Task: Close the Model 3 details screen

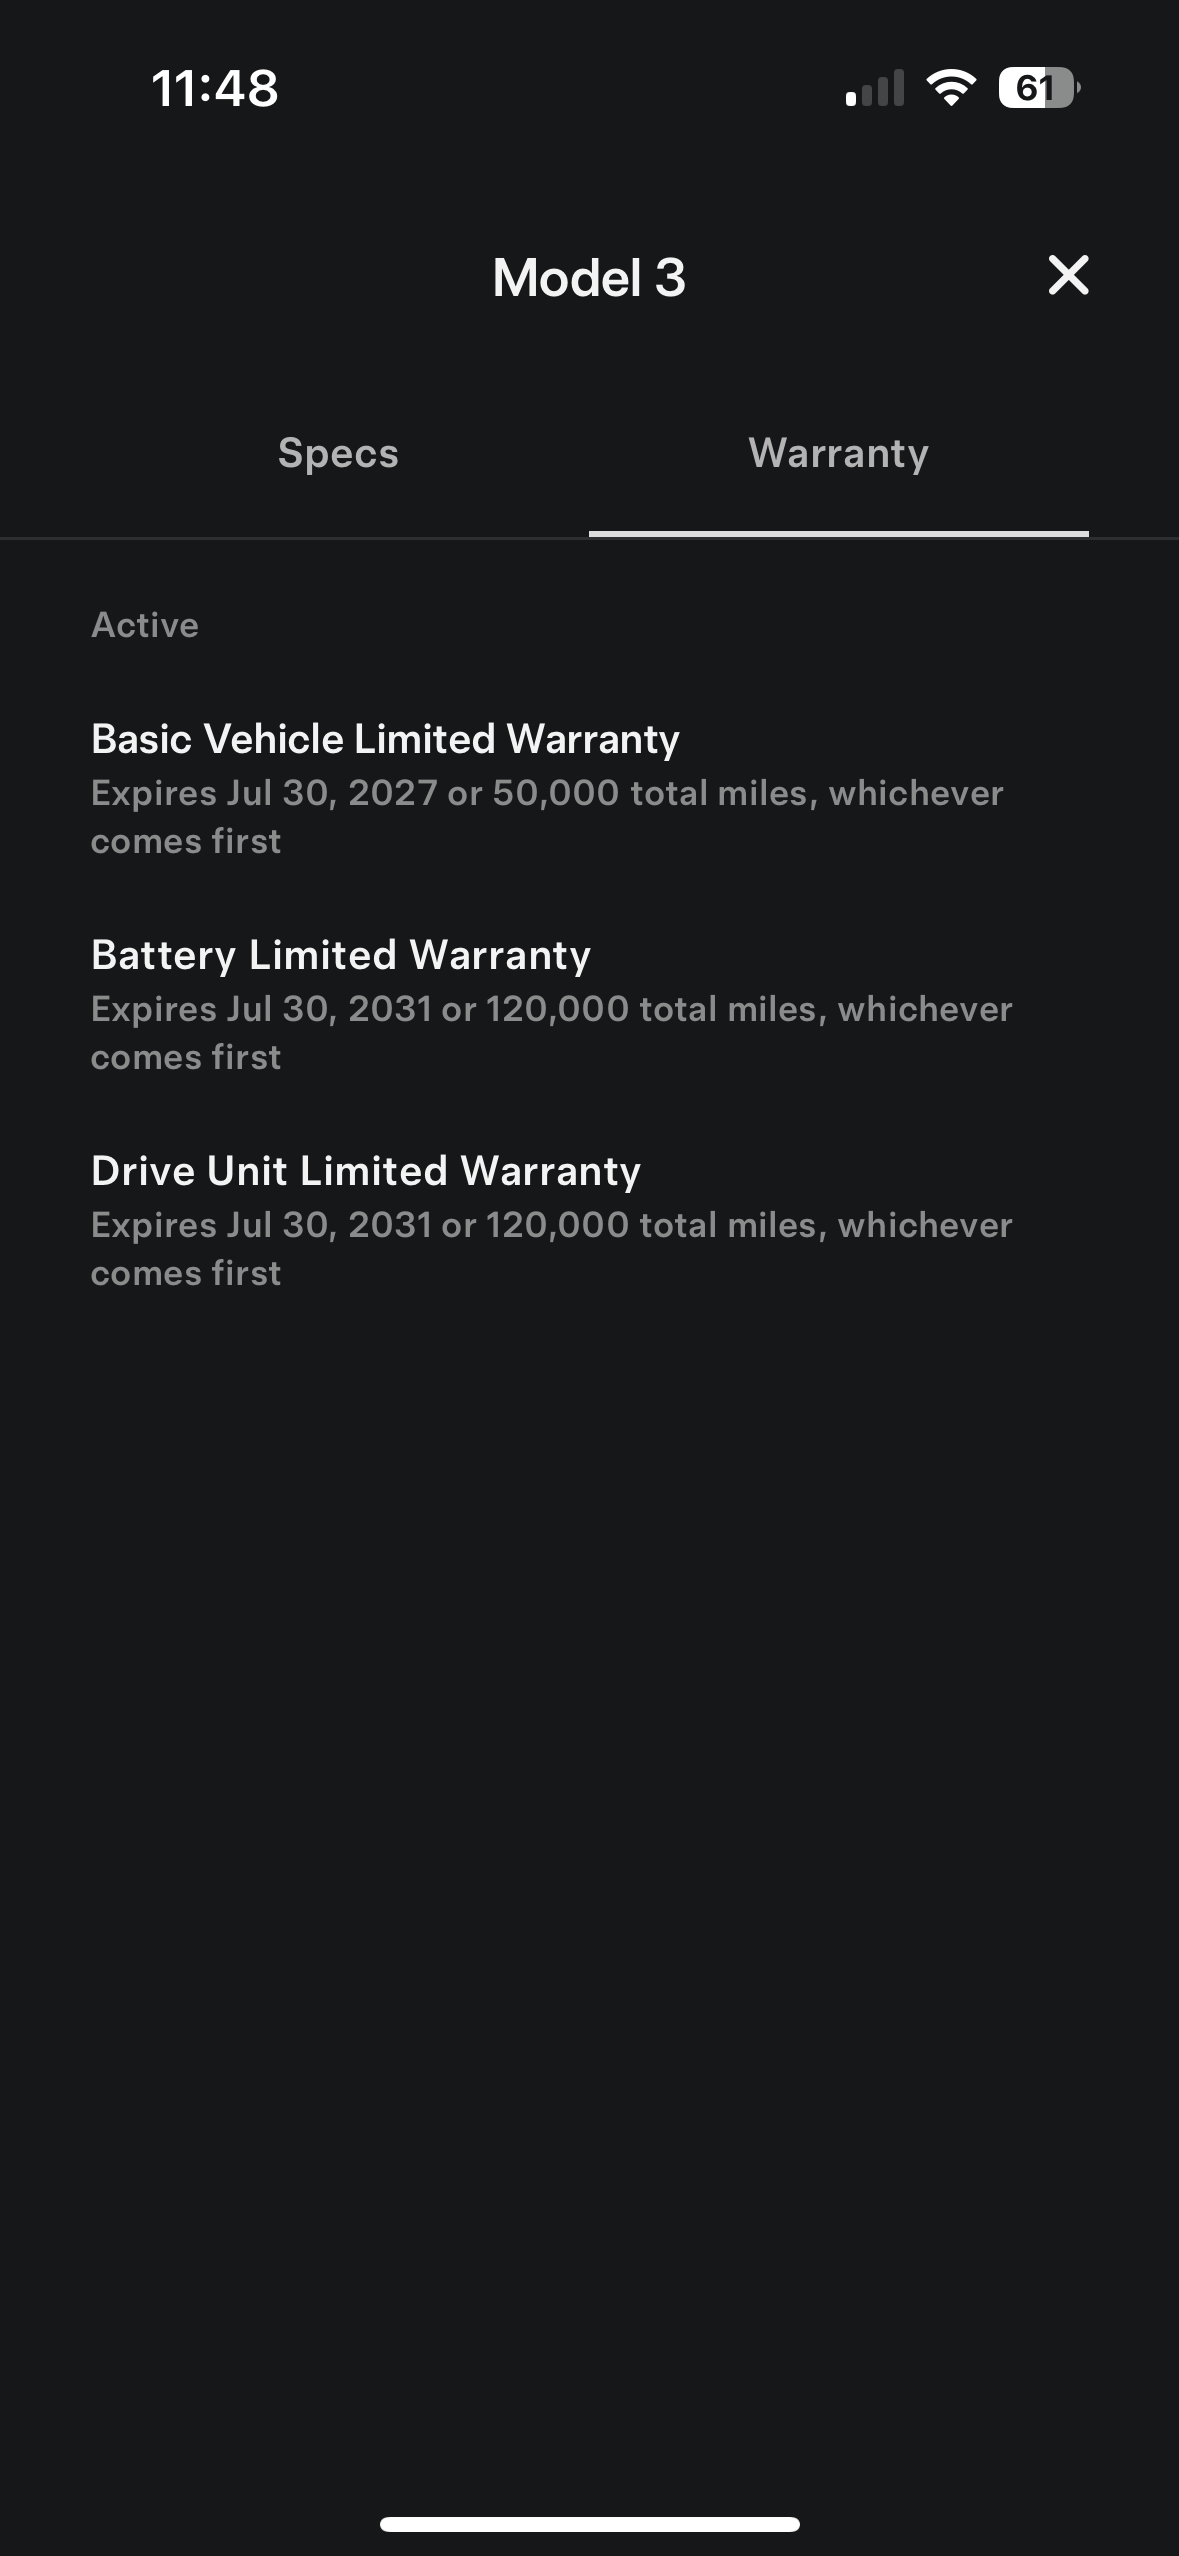Action: coord(1068,275)
